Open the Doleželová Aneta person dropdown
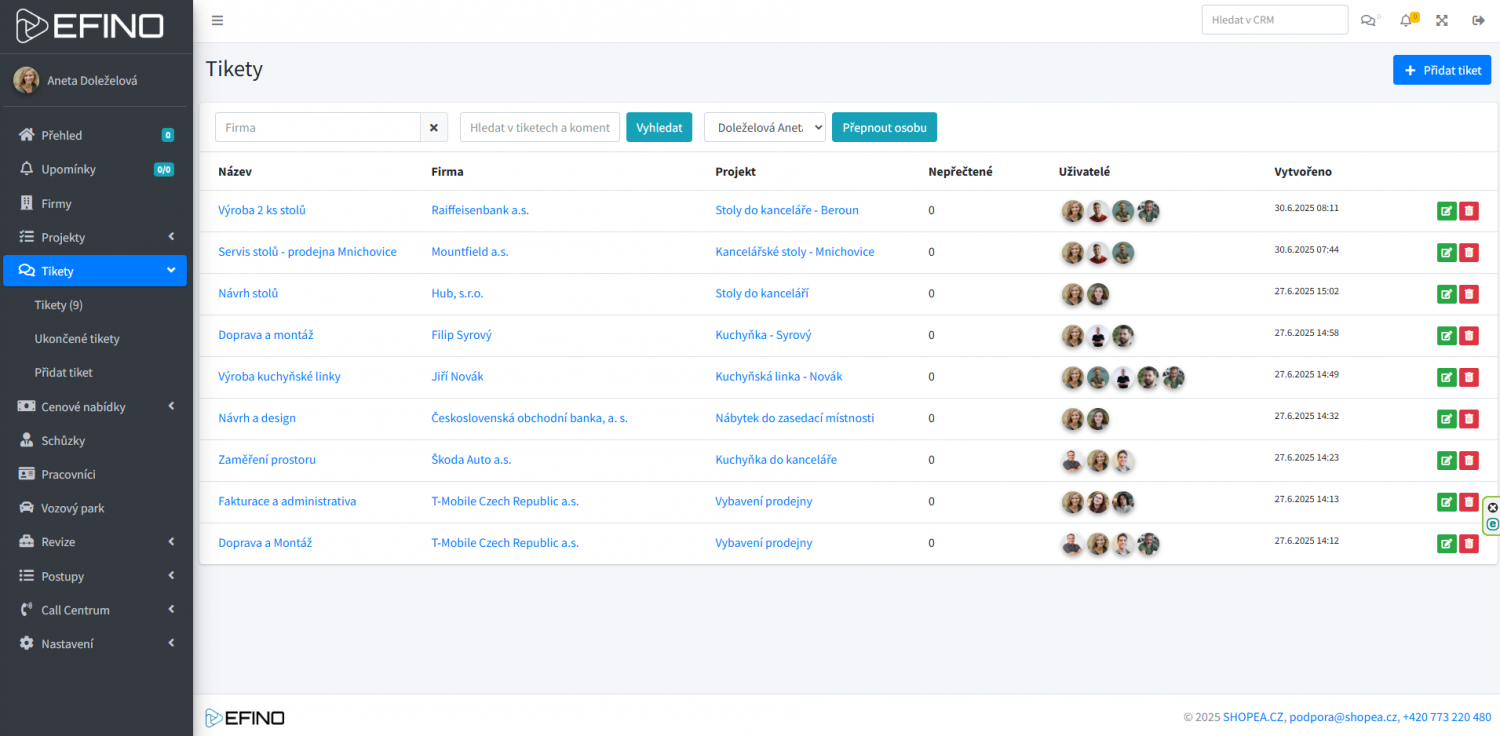 click(764, 128)
